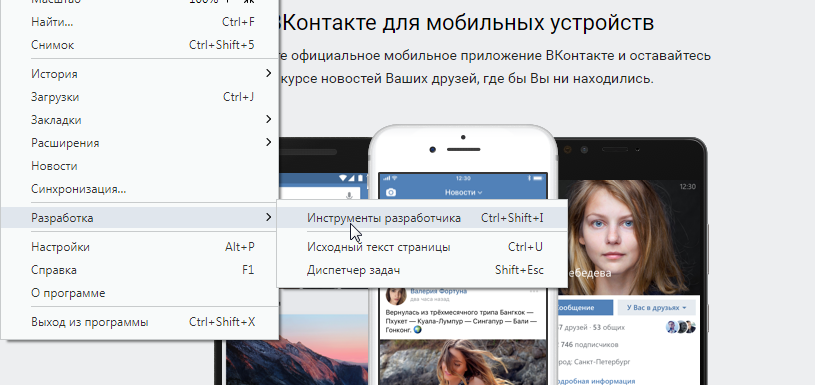This screenshot has width=815, height=385.
Task: Expand the Закладки submenu chevron
Action: pyautogui.click(x=268, y=120)
